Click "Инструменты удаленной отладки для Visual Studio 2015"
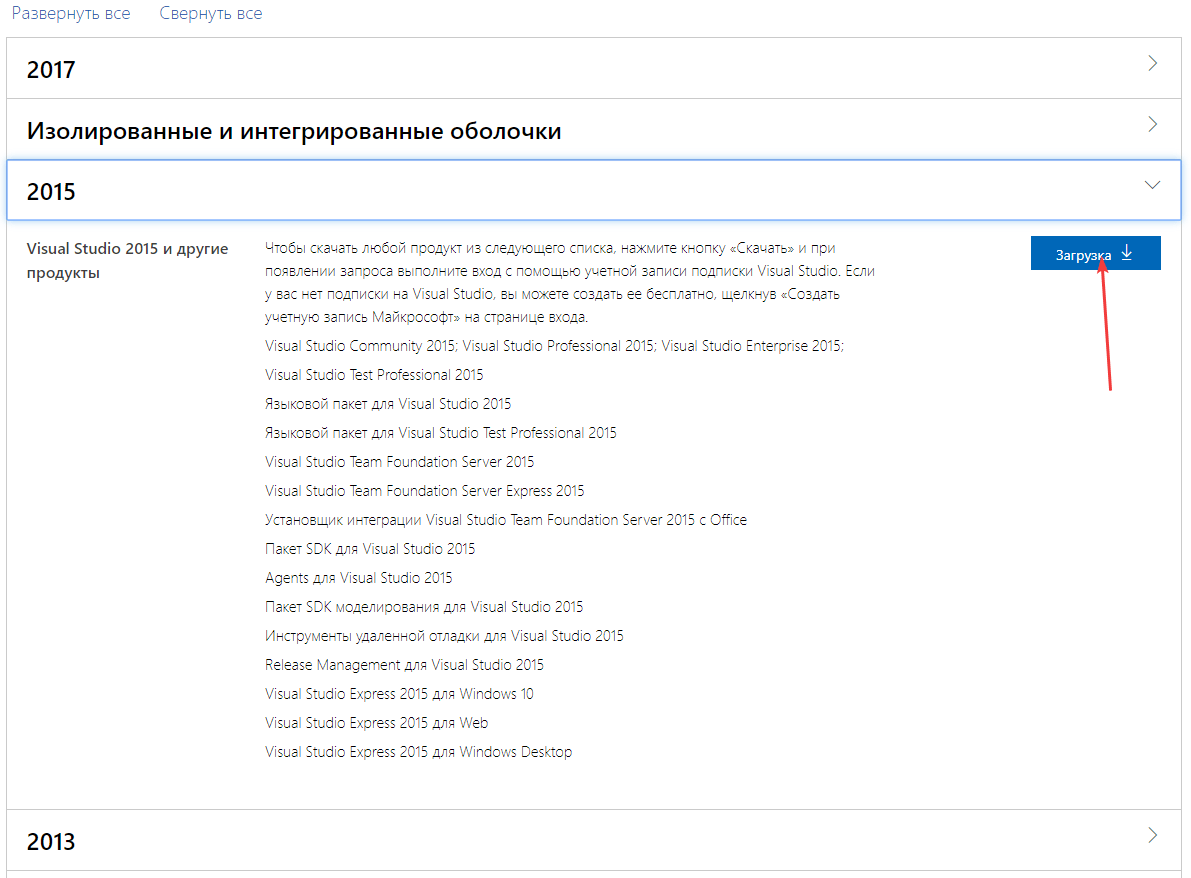This screenshot has height=878, width=1191. [444, 636]
